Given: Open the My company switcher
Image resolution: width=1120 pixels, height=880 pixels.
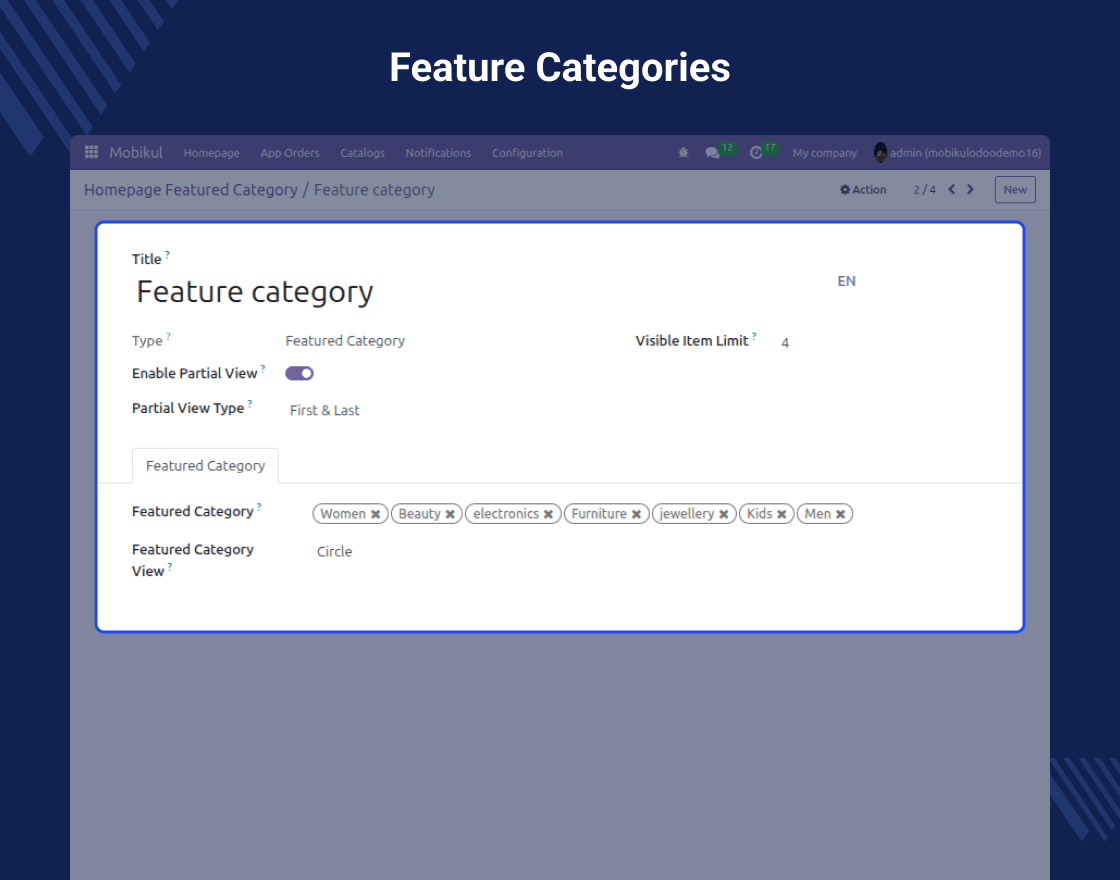Looking at the screenshot, I should 824,153.
